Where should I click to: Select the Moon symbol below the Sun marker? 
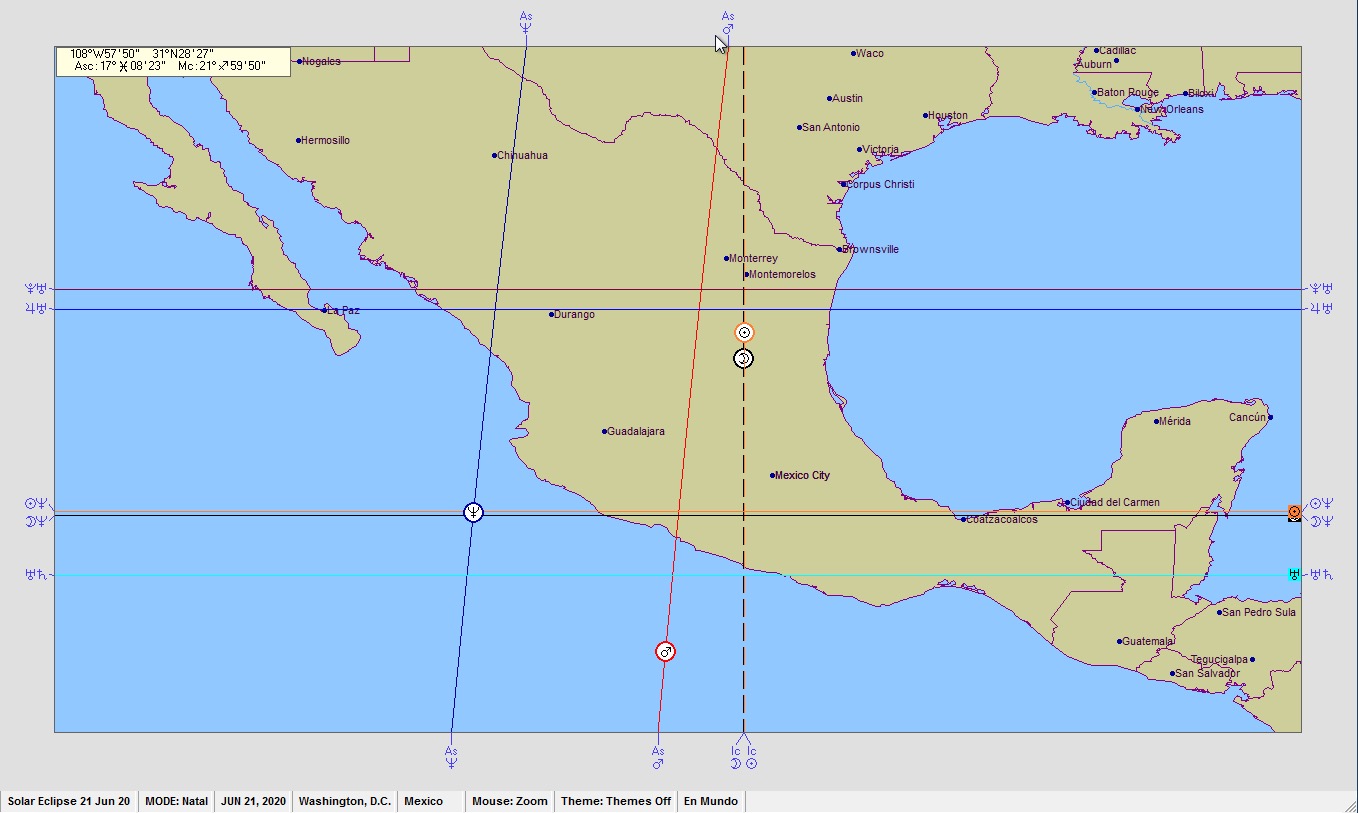743,358
